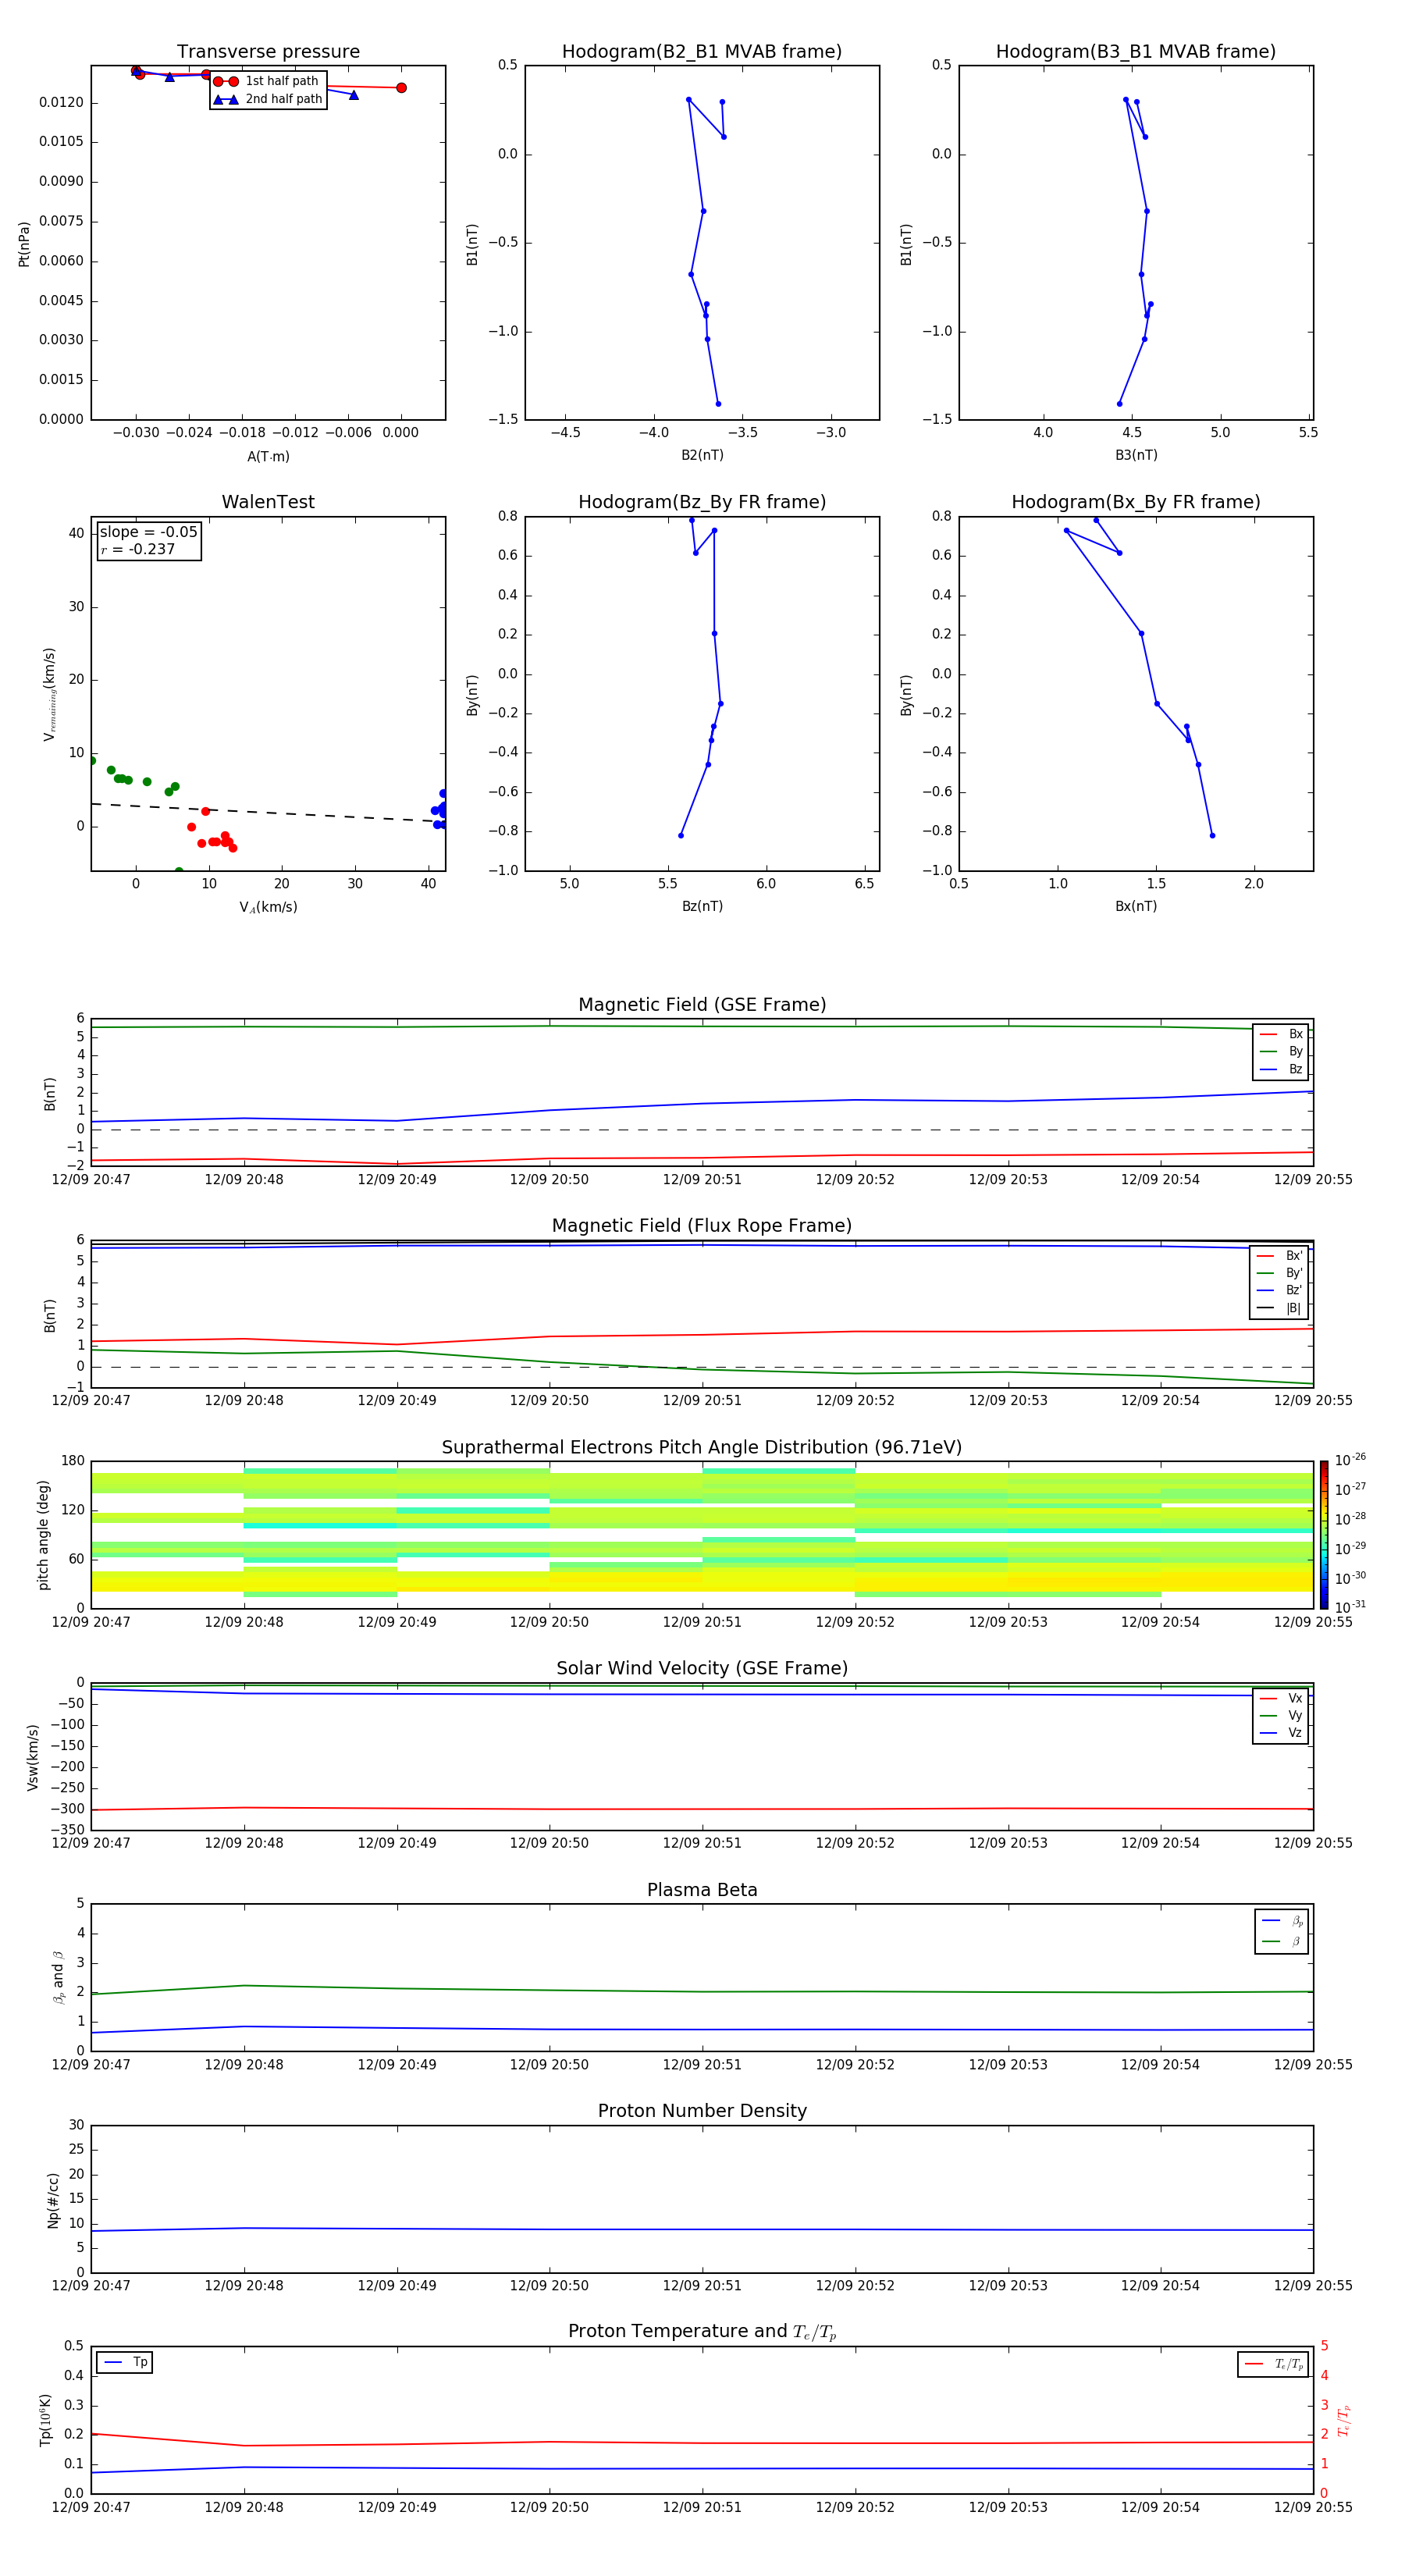The height and width of the screenshot is (2576, 1405).
Task: Click the 'Proton Temperature and Te/Tp' title
Action: click(702, 2332)
